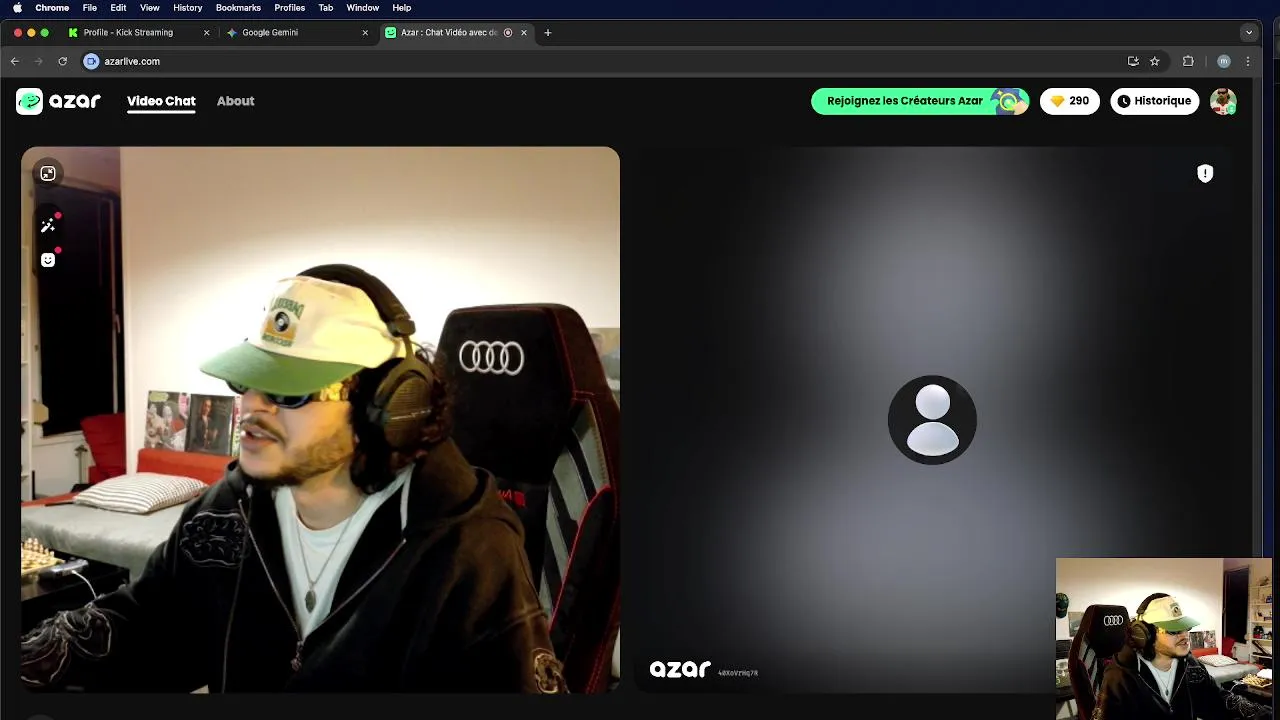Reload the current page
This screenshot has width=1280, height=720.
(x=62, y=61)
